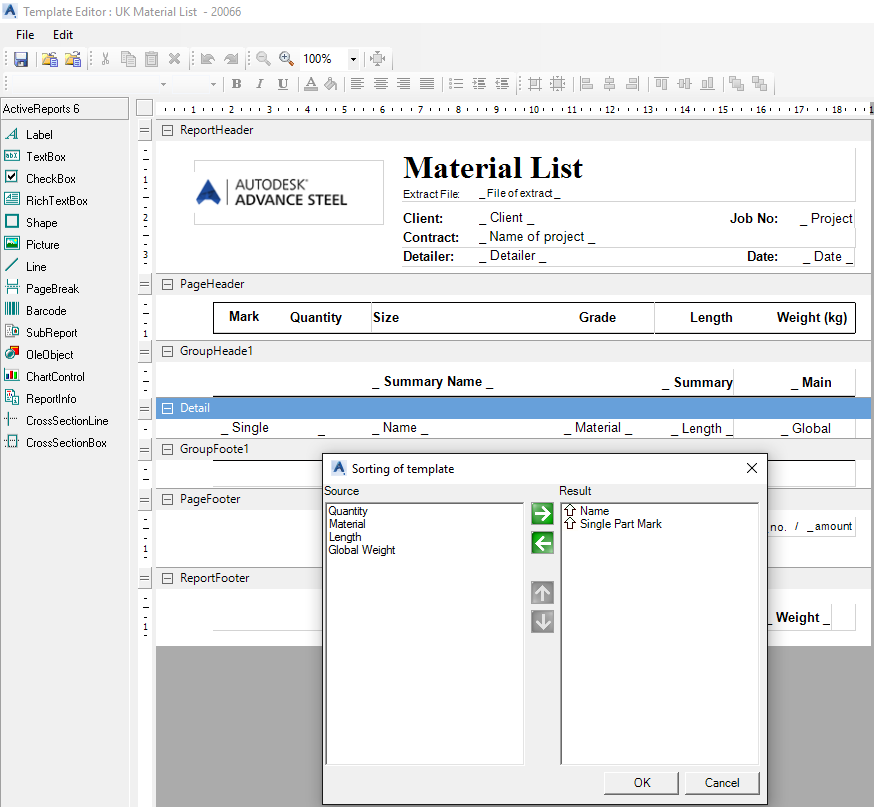The height and width of the screenshot is (807, 874).
Task: Collapse the ReportHeader section
Action: coord(168,129)
